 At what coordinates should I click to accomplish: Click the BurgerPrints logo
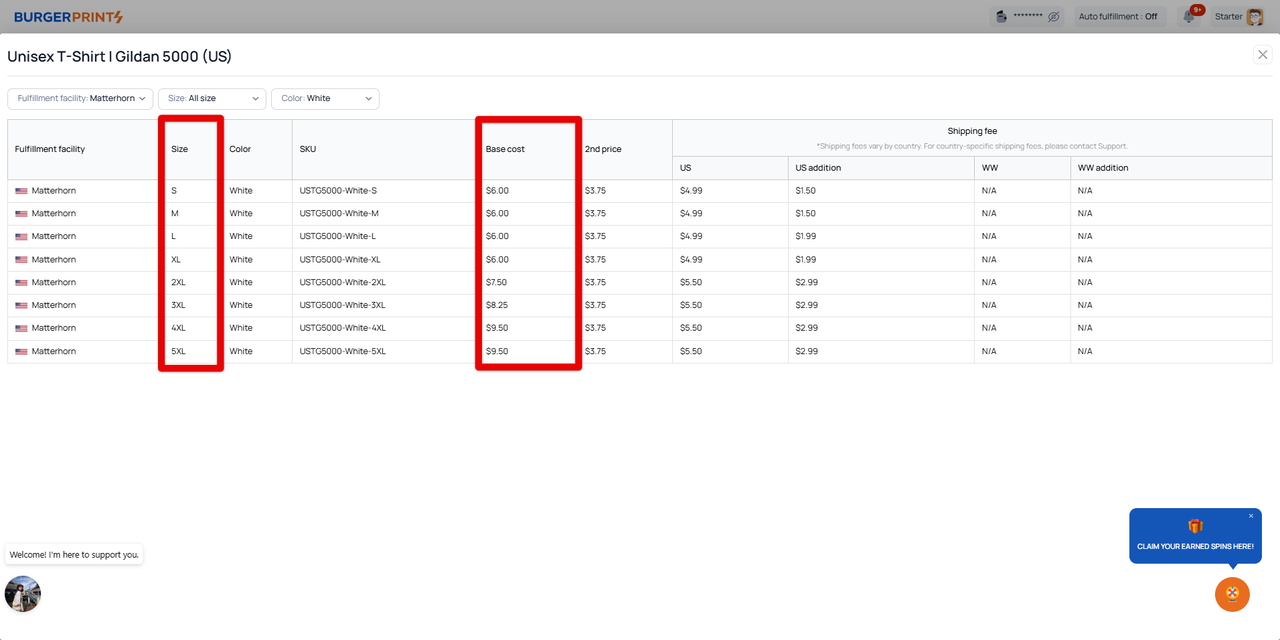pyautogui.click(x=68, y=17)
